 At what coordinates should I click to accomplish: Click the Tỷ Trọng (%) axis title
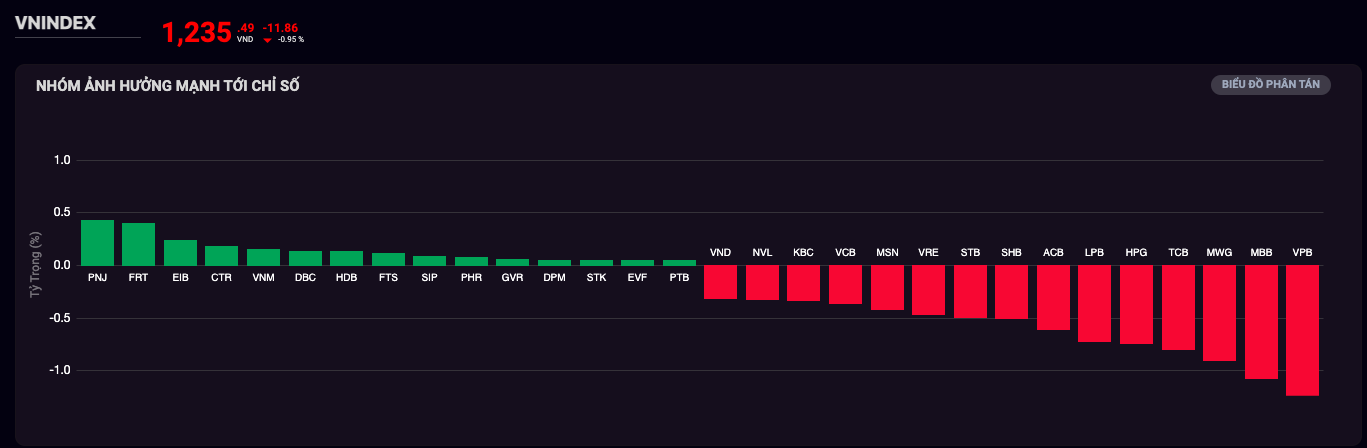(x=36, y=266)
